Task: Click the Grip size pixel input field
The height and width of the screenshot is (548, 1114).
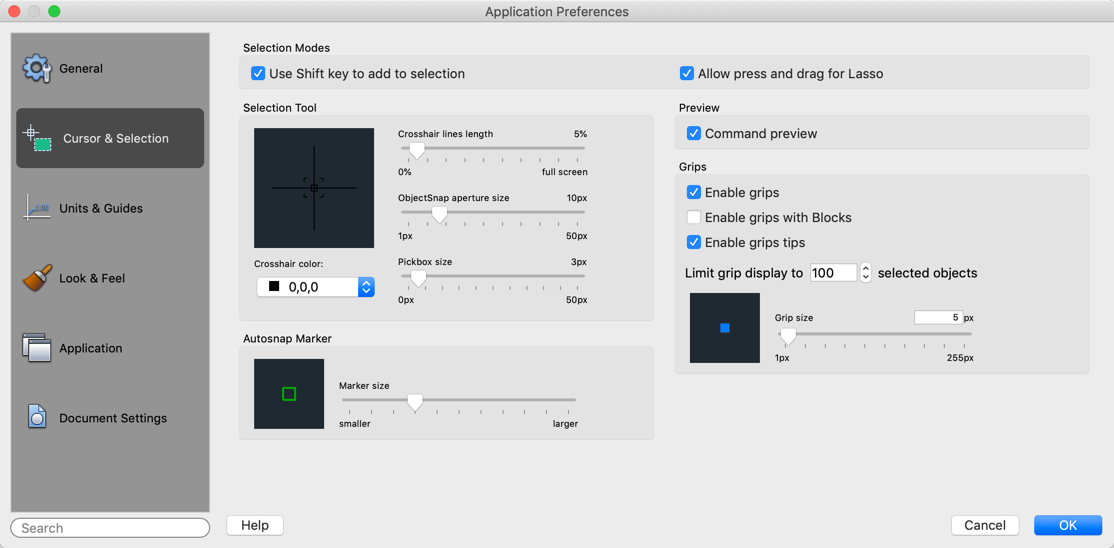Action: coord(938,317)
